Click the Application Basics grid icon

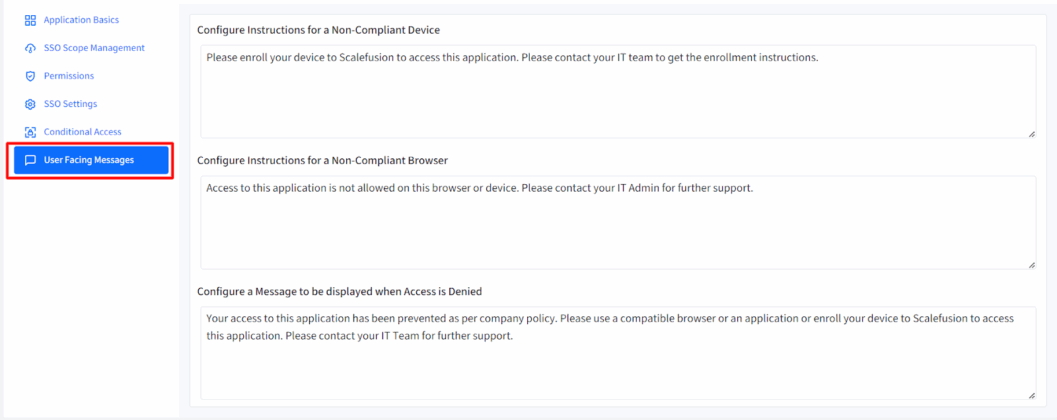click(x=30, y=20)
